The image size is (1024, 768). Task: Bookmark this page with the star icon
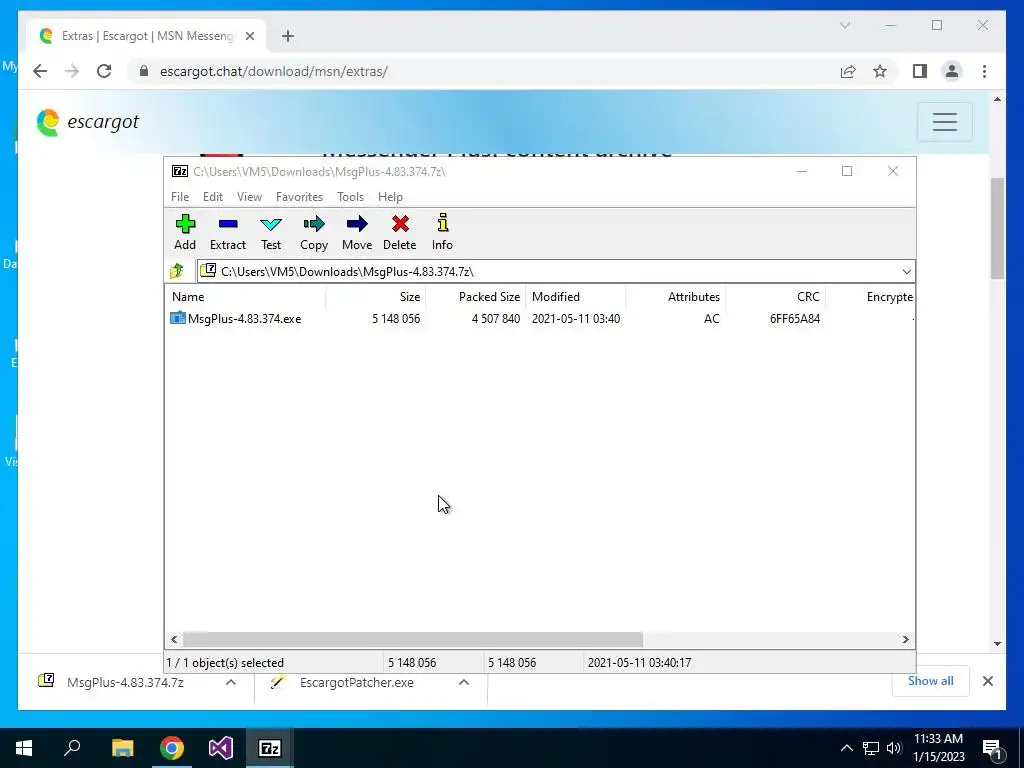[x=880, y=71]
